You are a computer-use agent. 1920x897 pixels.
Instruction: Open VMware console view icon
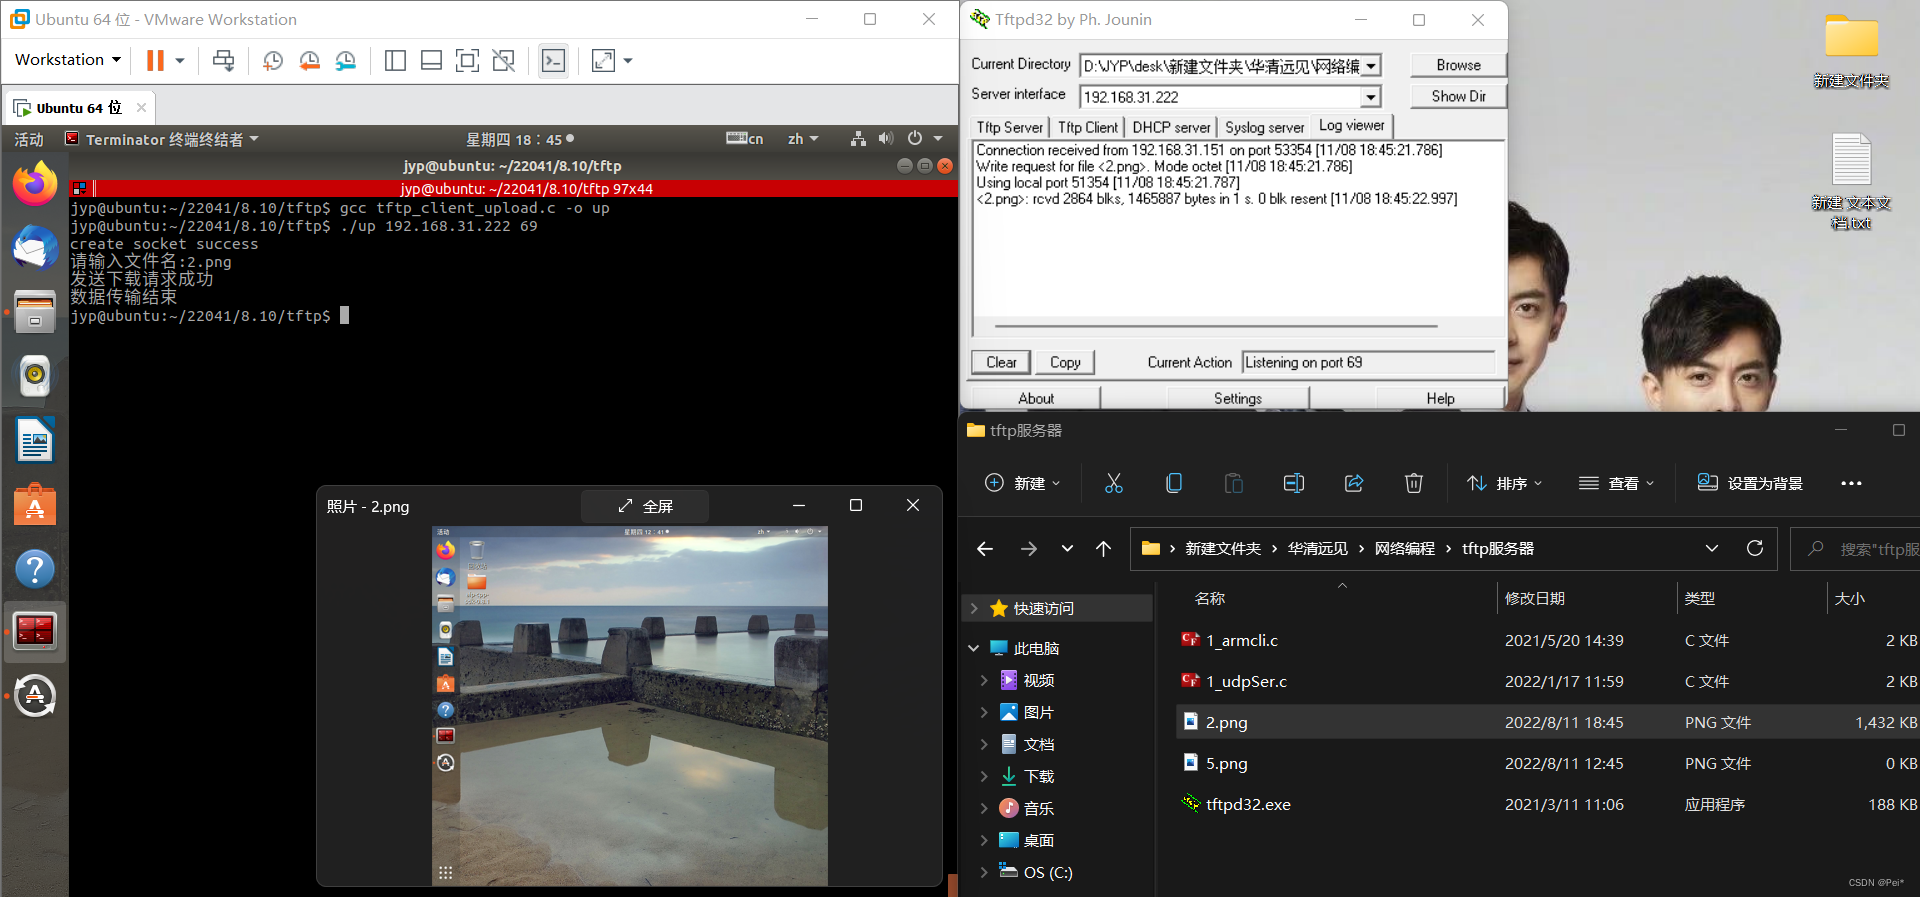pyautogui.click(x=553, y=61)
